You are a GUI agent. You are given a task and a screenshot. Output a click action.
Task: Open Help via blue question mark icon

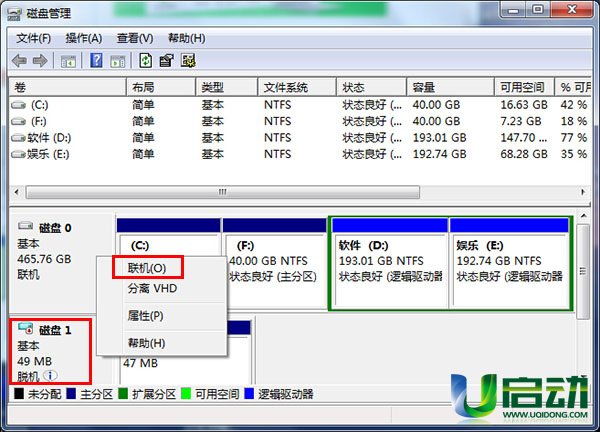pyautogui.click(x=96, y=60)
